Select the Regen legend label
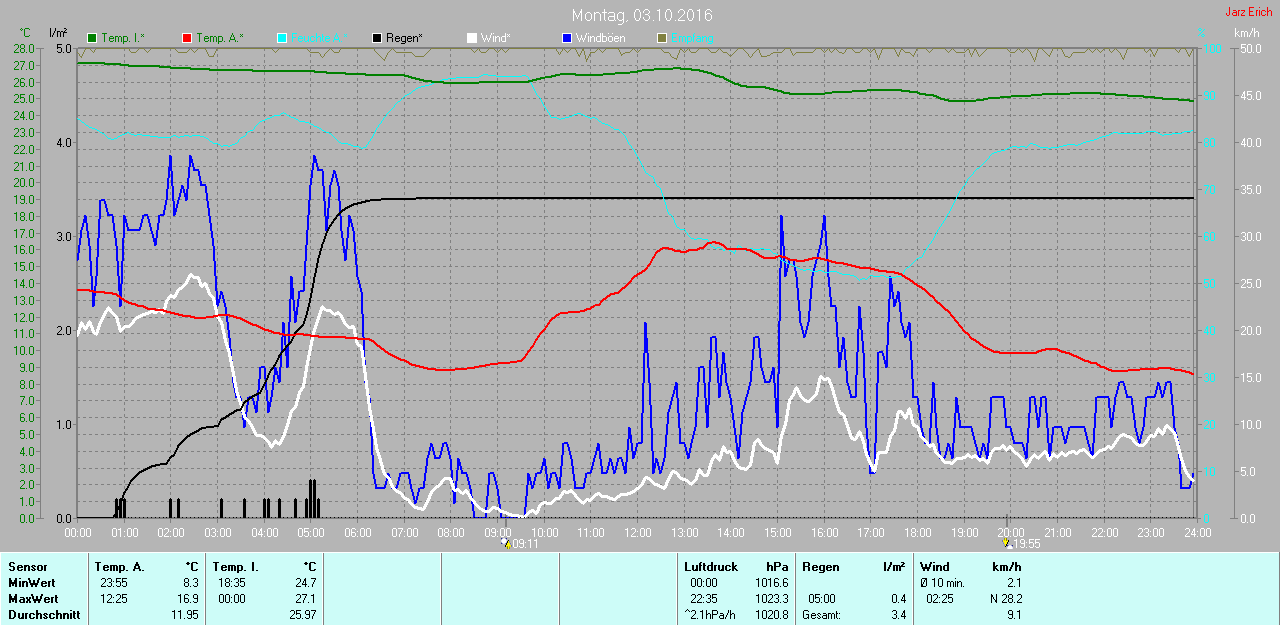This screenshot has height=625, width=1280. (x=405, y=38)
